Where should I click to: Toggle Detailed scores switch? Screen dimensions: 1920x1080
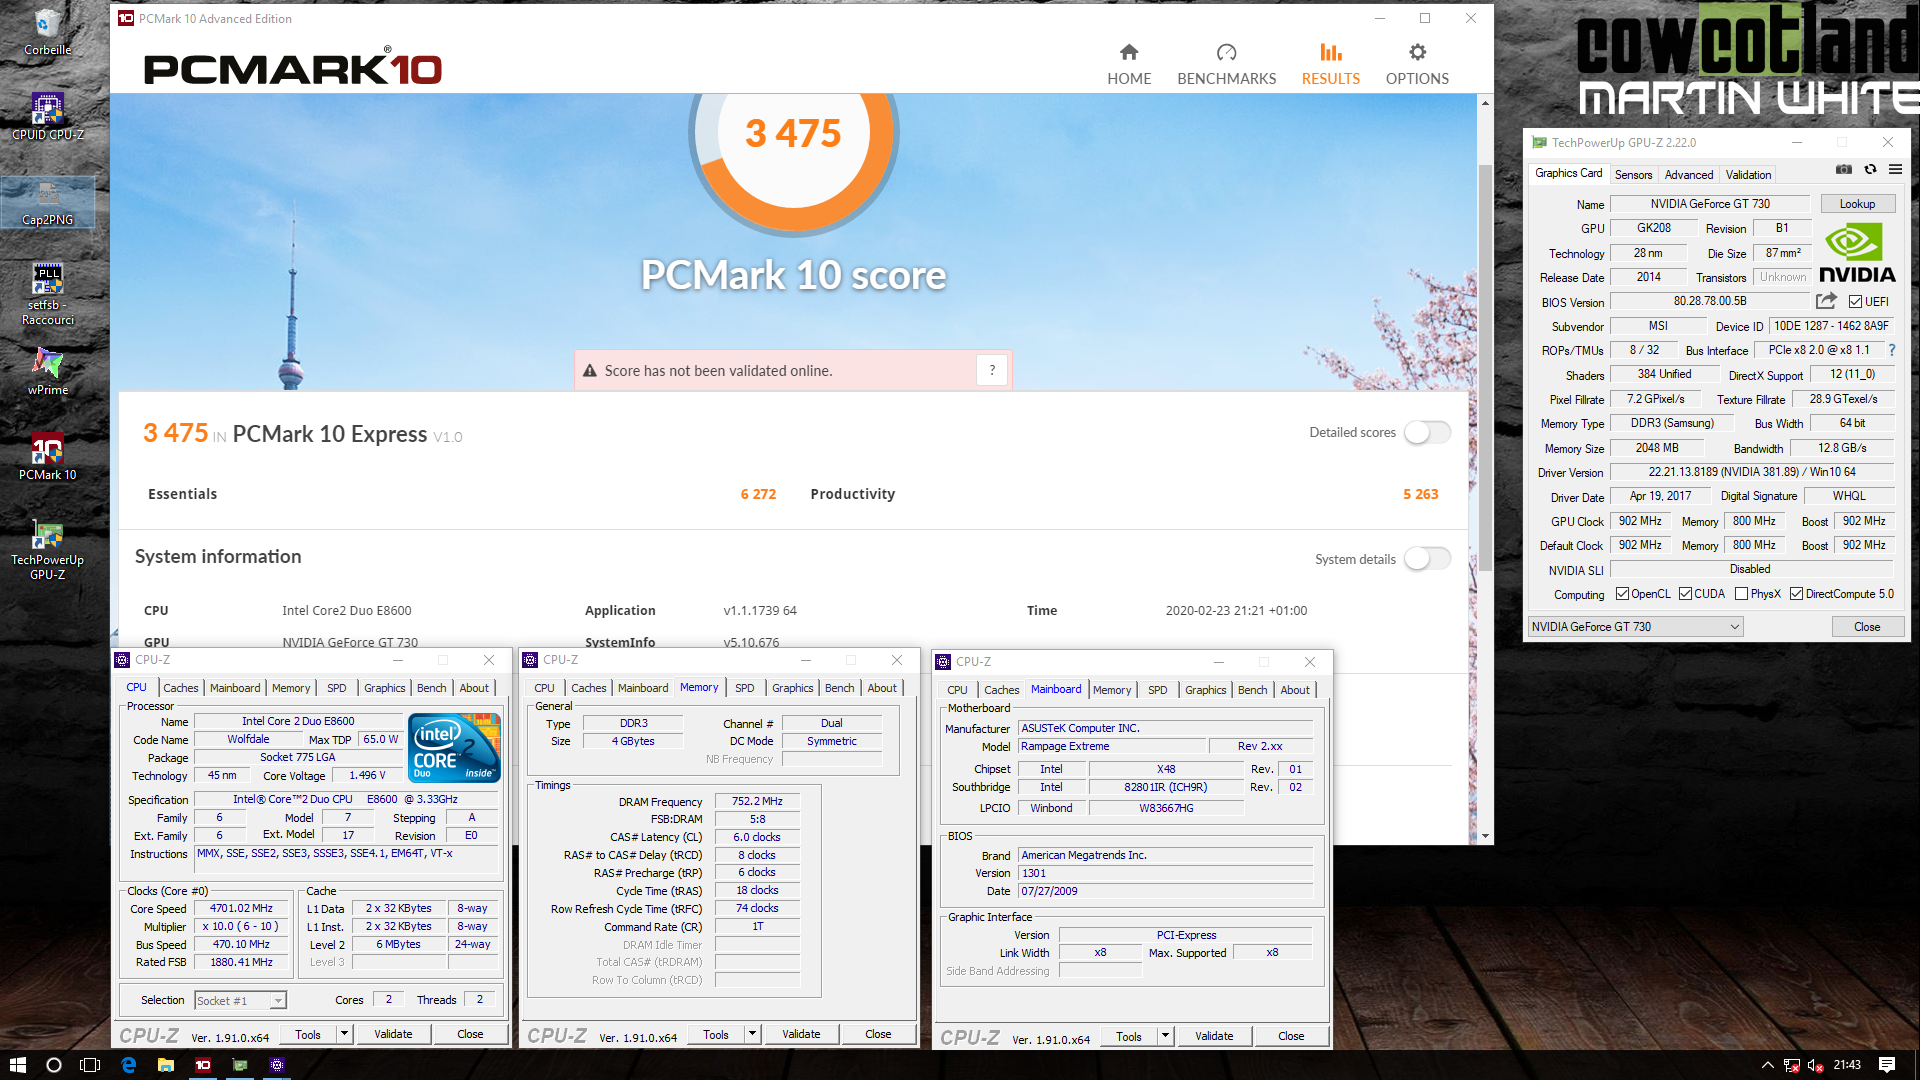pyautogui.click(x=1427, y=432)
